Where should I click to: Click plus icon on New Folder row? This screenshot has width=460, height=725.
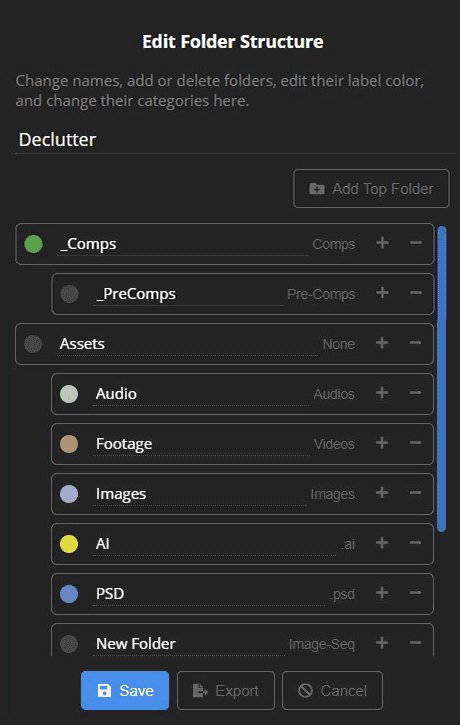382,642
